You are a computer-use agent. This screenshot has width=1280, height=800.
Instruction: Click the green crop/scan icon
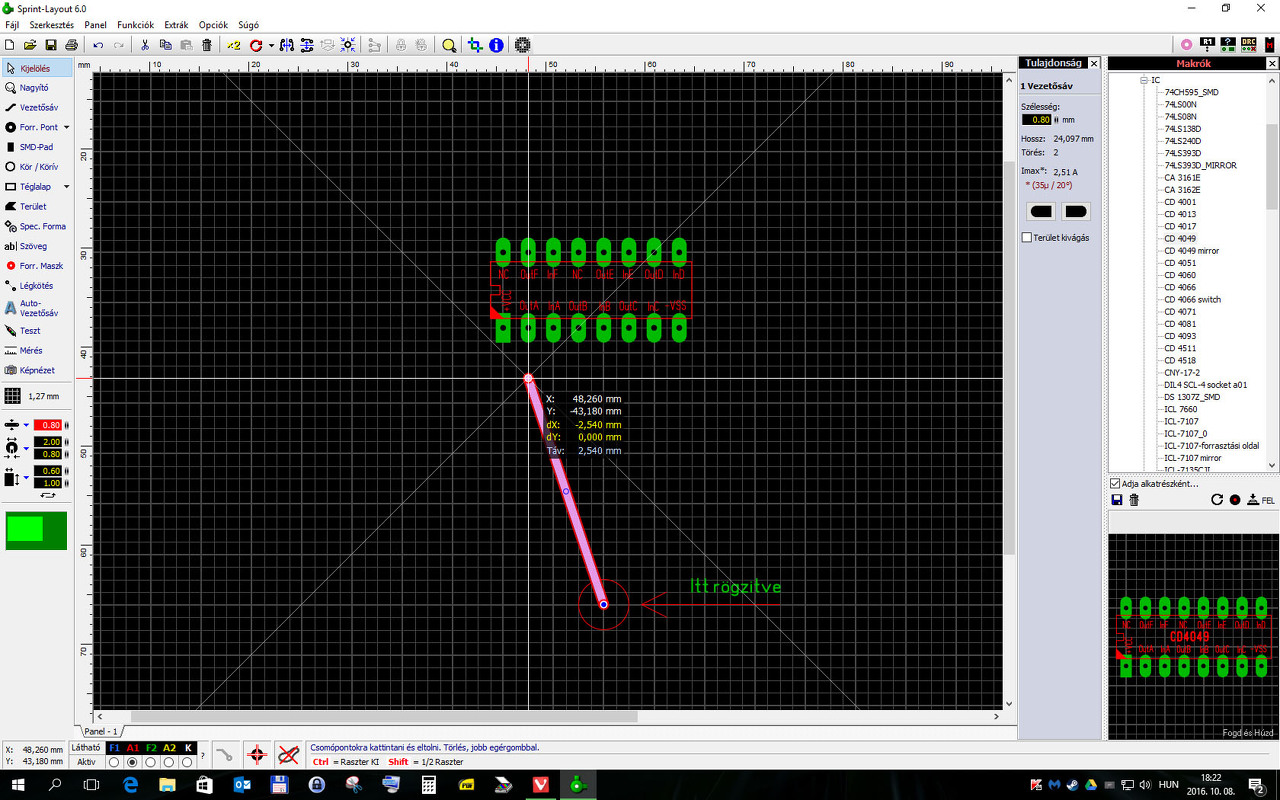click(x=476, y=45)
